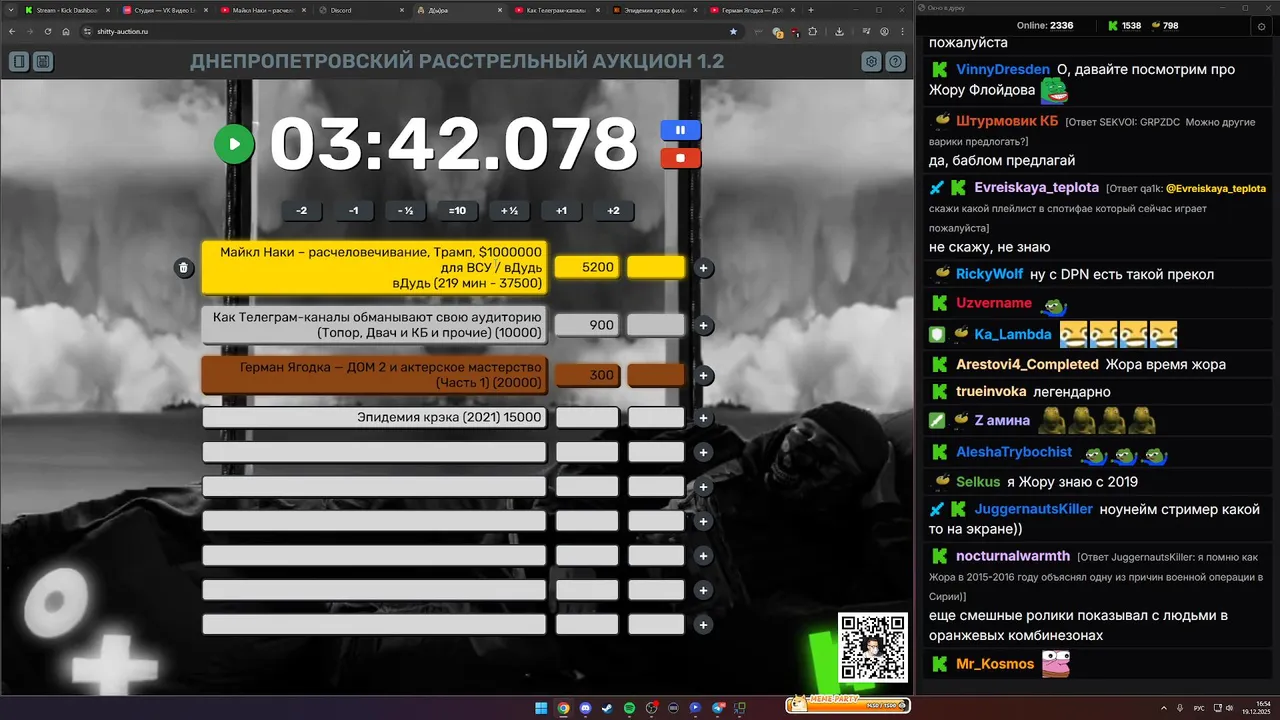
Task: Add two minutes with +2 button
Action: (613, 211)
